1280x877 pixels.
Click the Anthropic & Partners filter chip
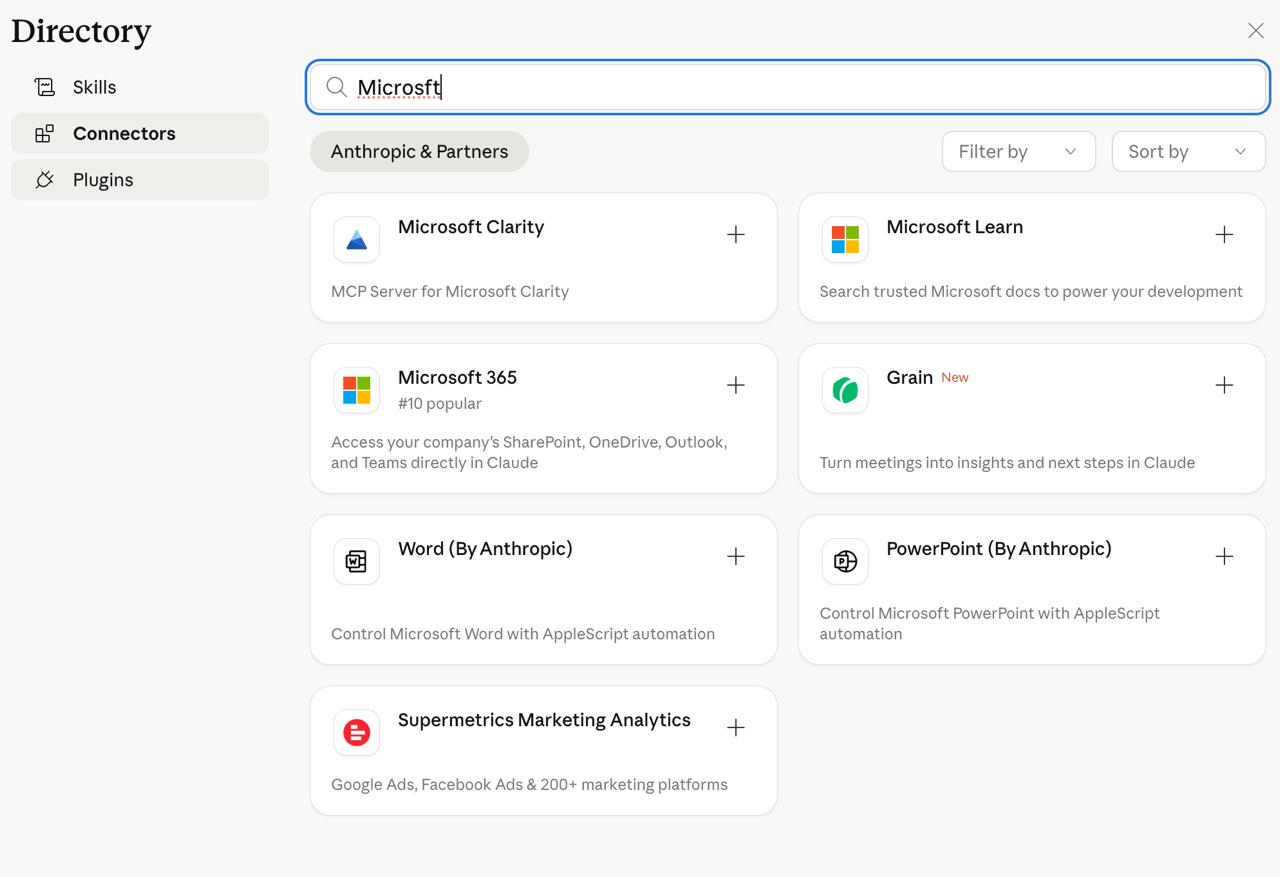(419, 151)
